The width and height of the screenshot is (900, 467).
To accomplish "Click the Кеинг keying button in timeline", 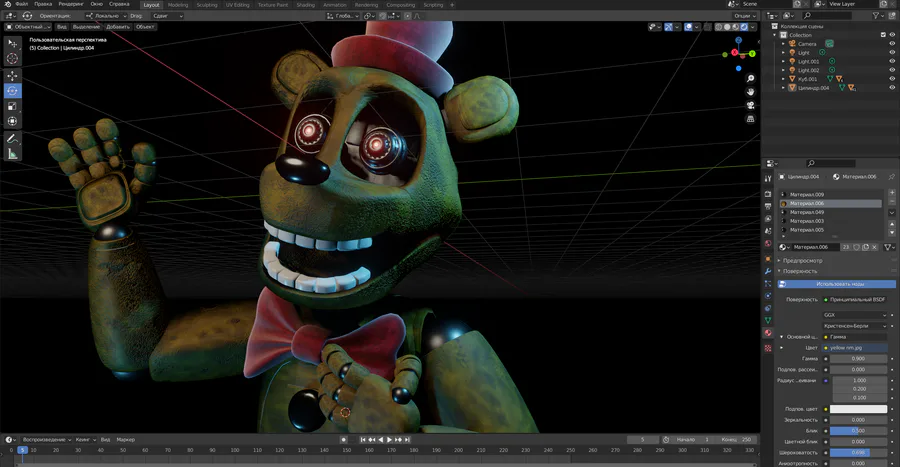I will tap(85, 439).
